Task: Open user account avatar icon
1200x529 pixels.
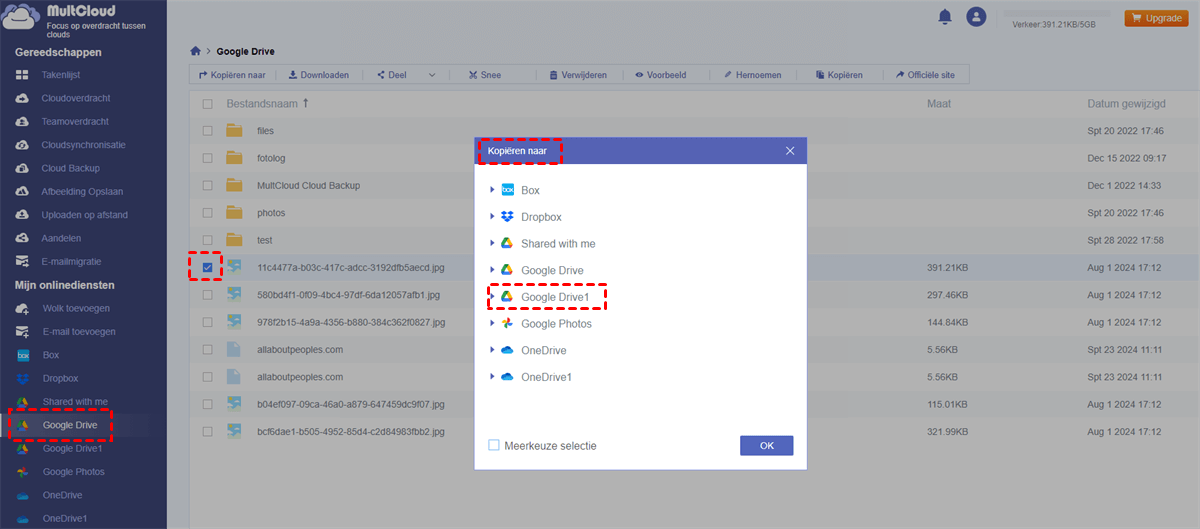Action: pyautogui.click(x=976, y=17)
